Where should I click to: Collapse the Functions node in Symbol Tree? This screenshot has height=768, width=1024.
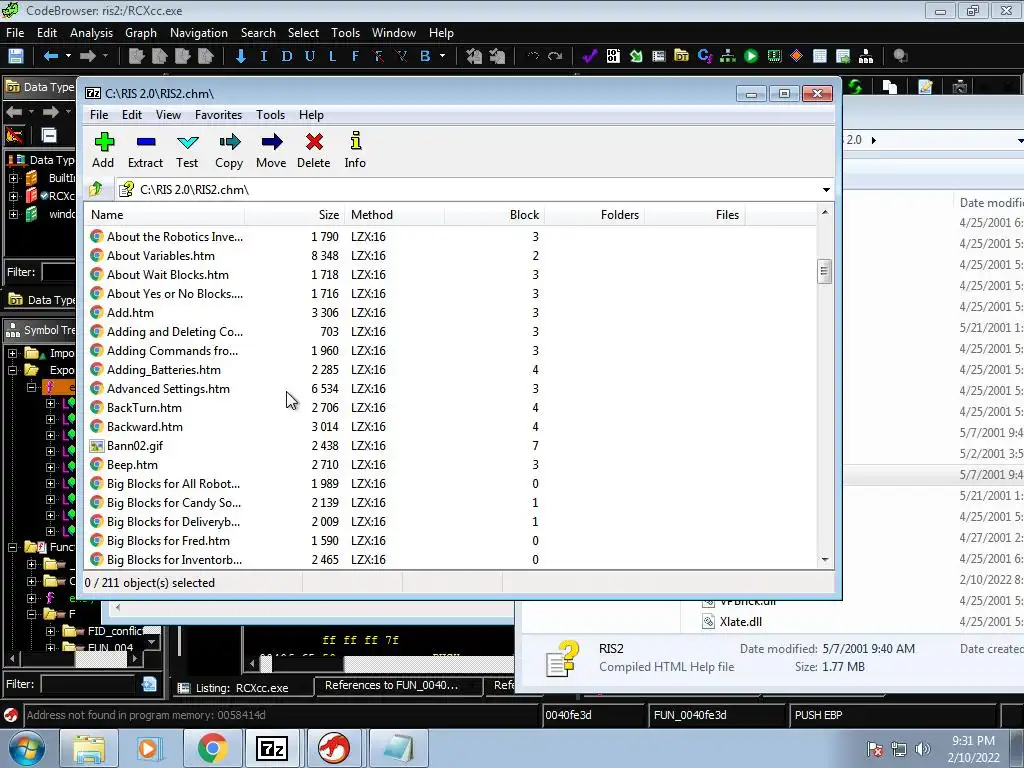coord(12,547)
